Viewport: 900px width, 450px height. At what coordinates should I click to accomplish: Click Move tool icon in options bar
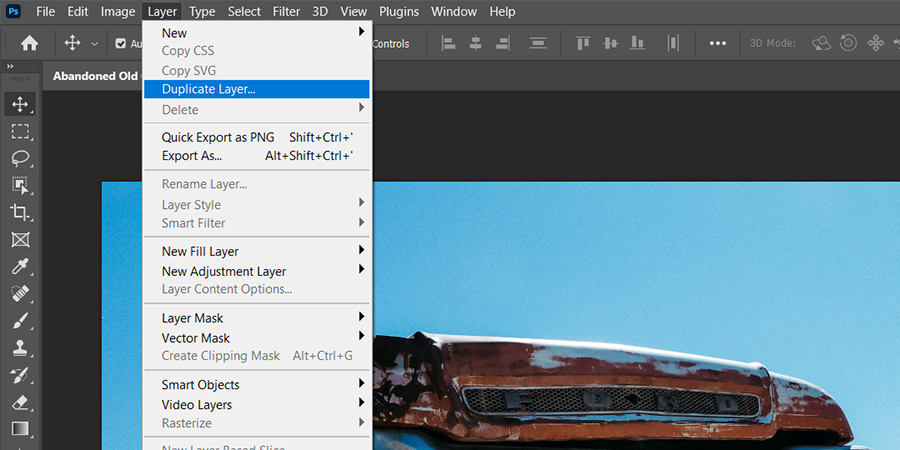click(x=72, y=43)
